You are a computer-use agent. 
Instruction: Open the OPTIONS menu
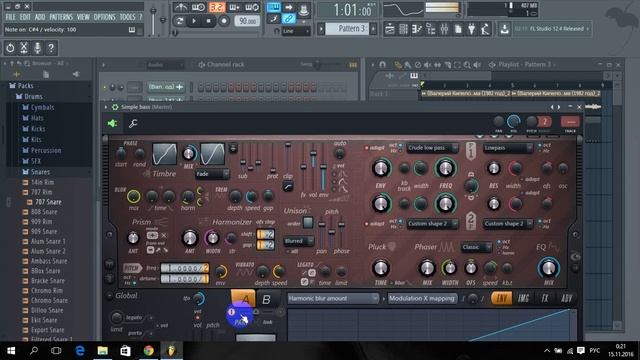(x=104, y=17)
